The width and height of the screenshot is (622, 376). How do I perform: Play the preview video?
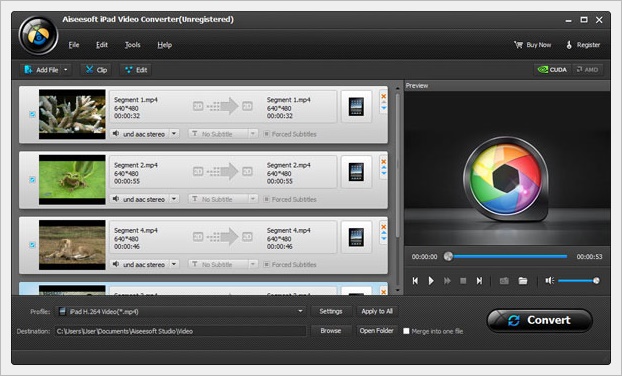[431, 281]
